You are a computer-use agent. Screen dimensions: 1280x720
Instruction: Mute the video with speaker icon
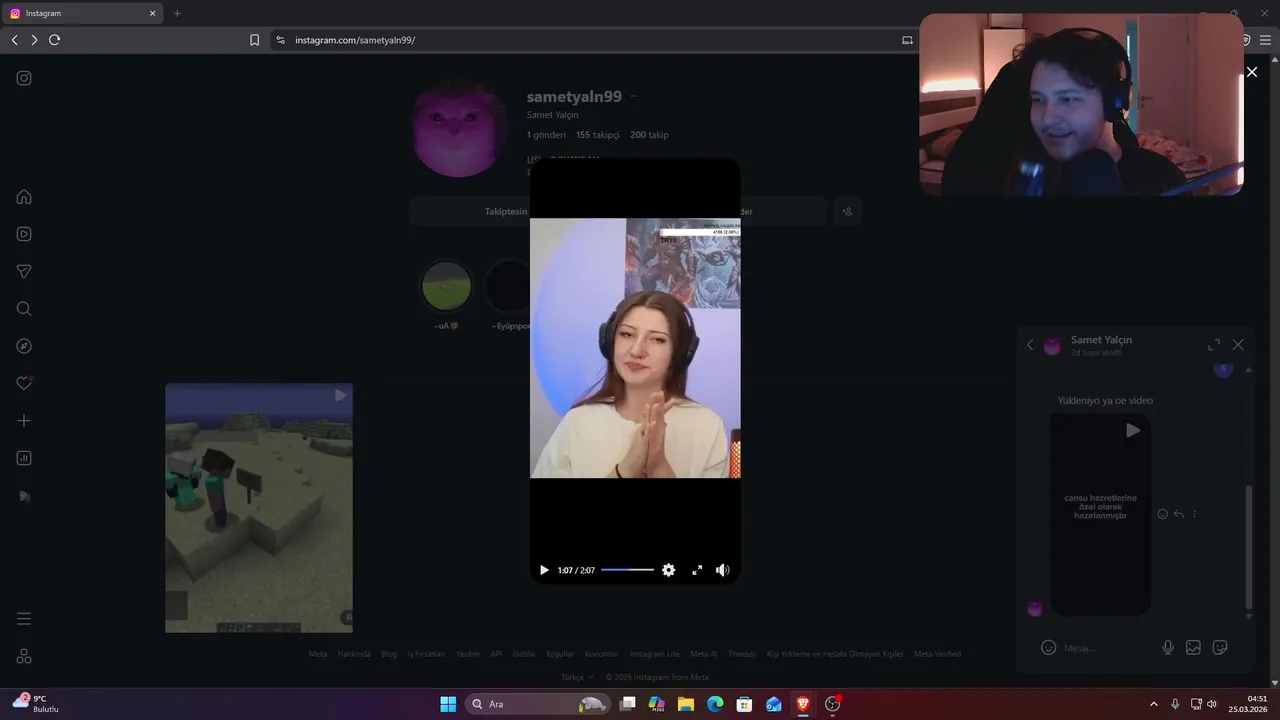[722, 570]
